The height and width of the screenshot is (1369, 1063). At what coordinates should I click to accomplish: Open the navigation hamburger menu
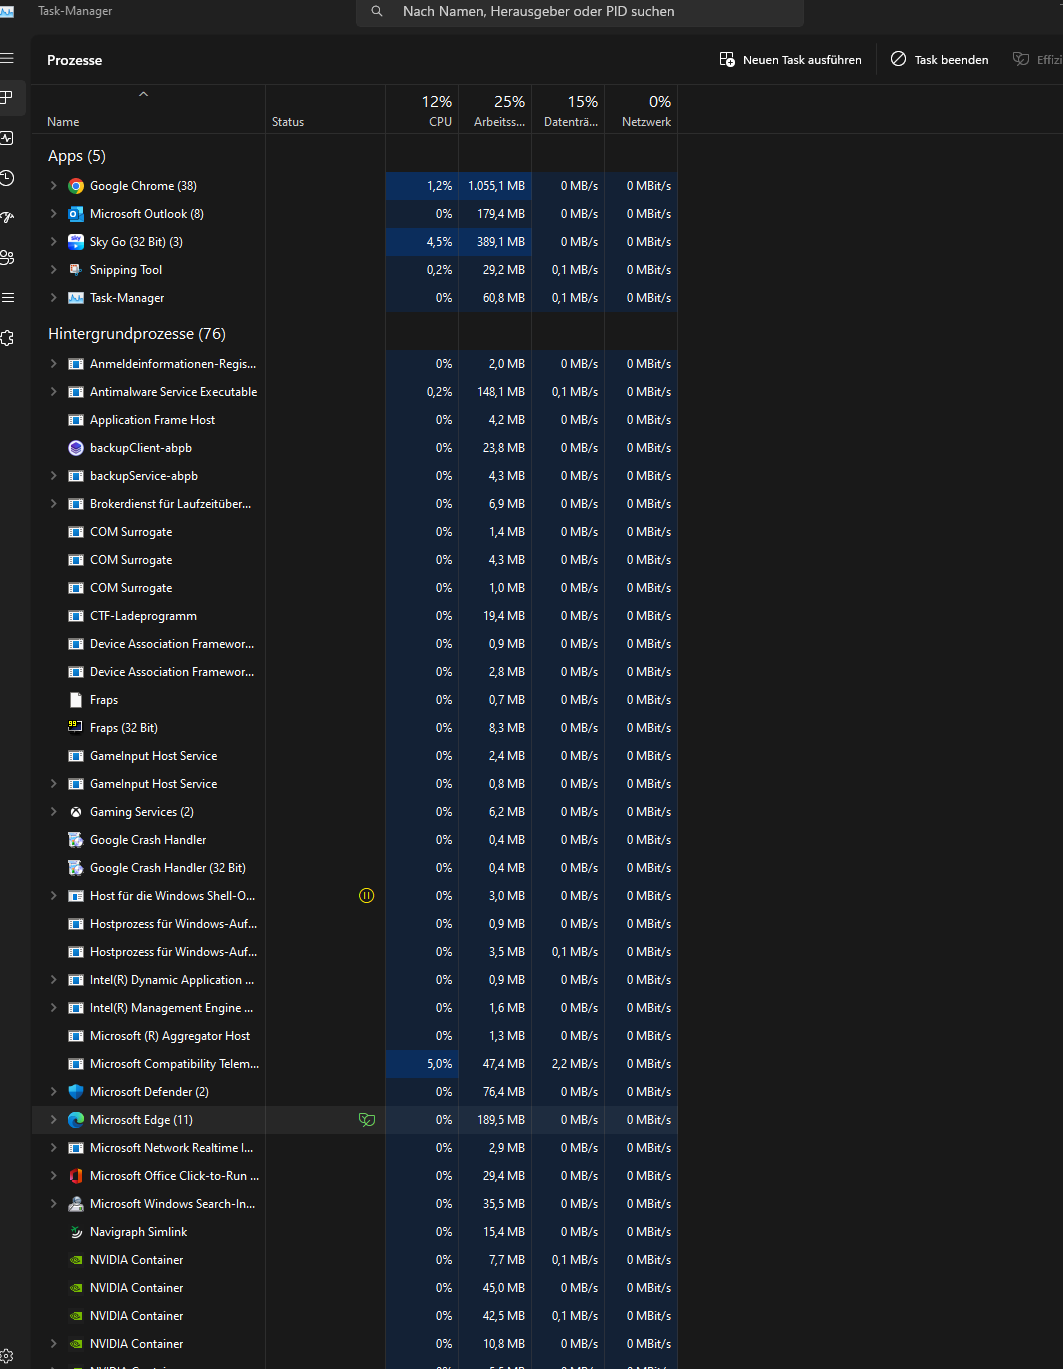[8, 58]
